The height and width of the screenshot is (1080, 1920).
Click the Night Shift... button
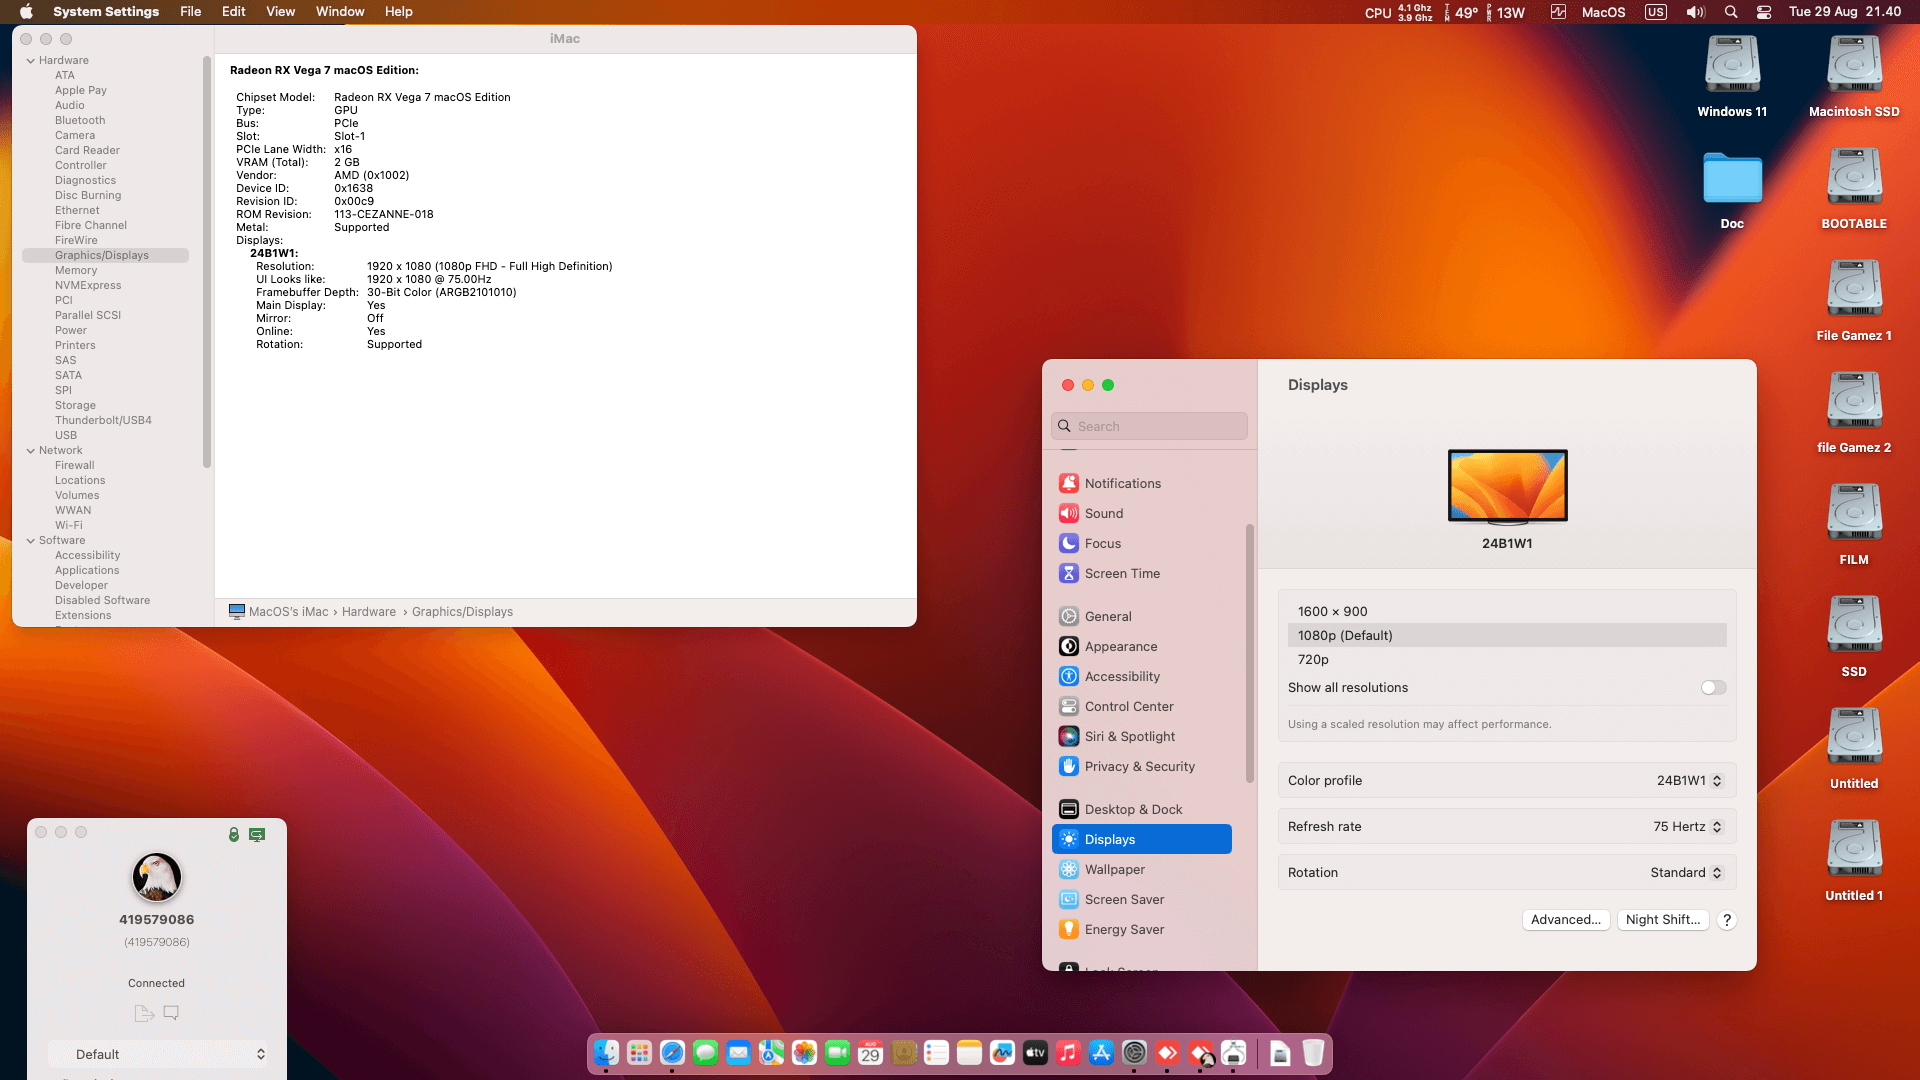pyautogui.click(x=1662, y=920)
